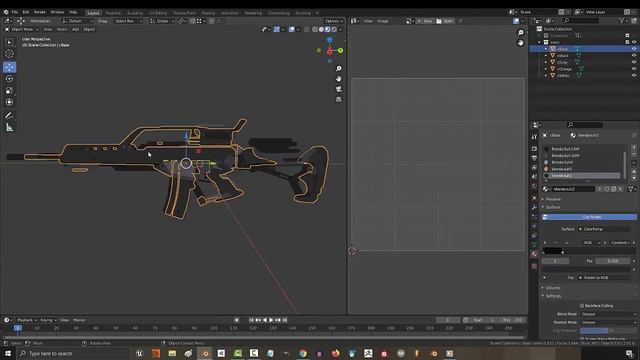
Task: Select rendered viewport shading sphere
Action: 334,29
